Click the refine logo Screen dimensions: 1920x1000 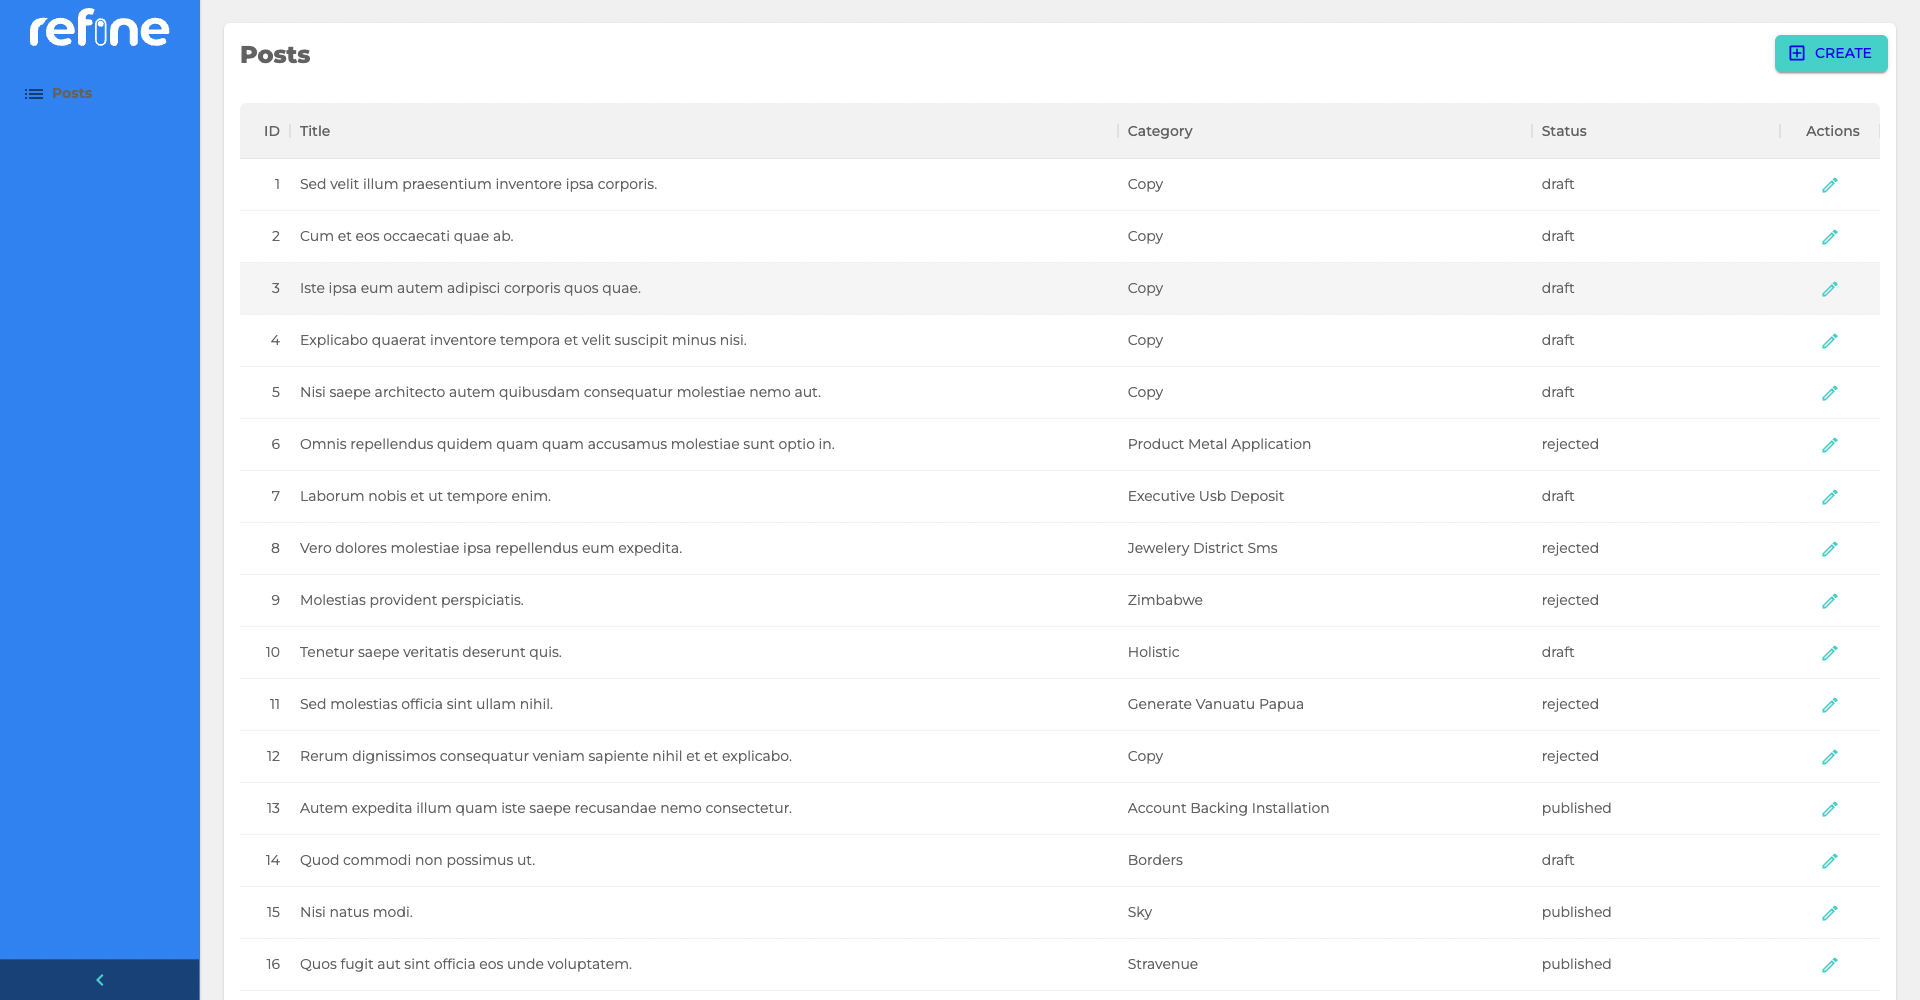(98, 28)
